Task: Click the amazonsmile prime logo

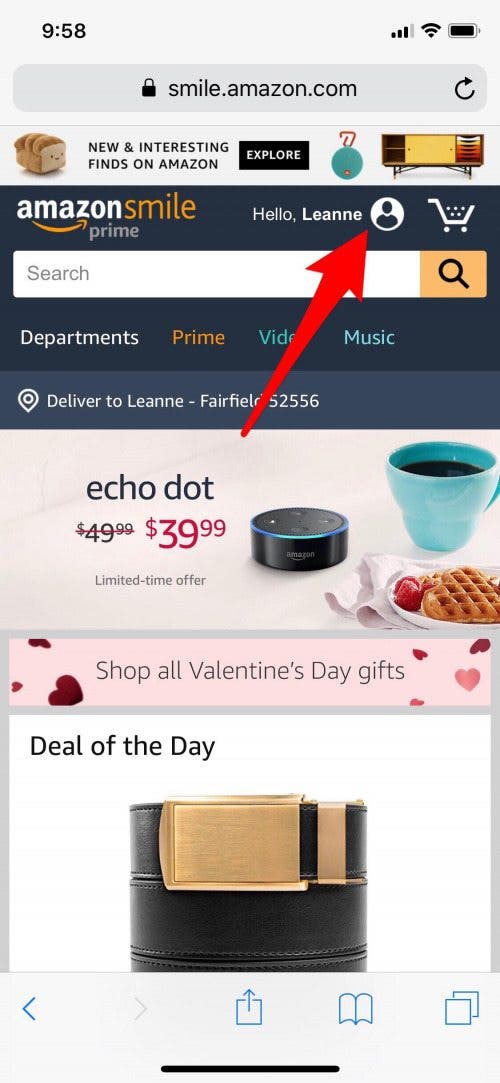Action: click(106, 216)
